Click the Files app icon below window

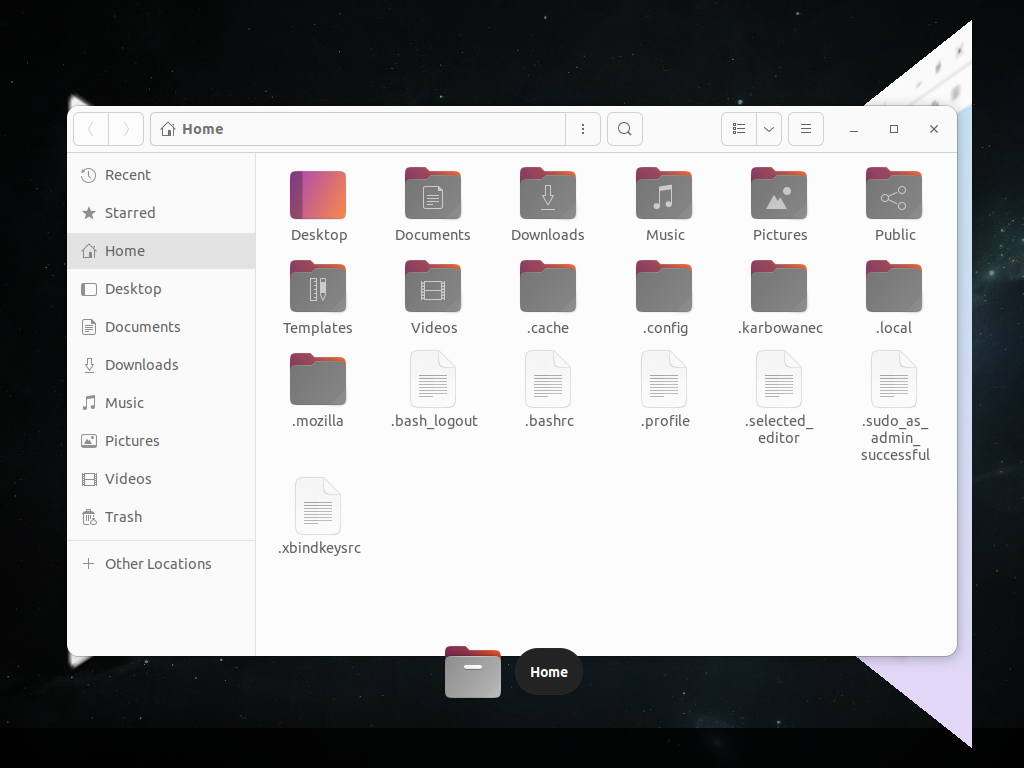pos(473,671)
